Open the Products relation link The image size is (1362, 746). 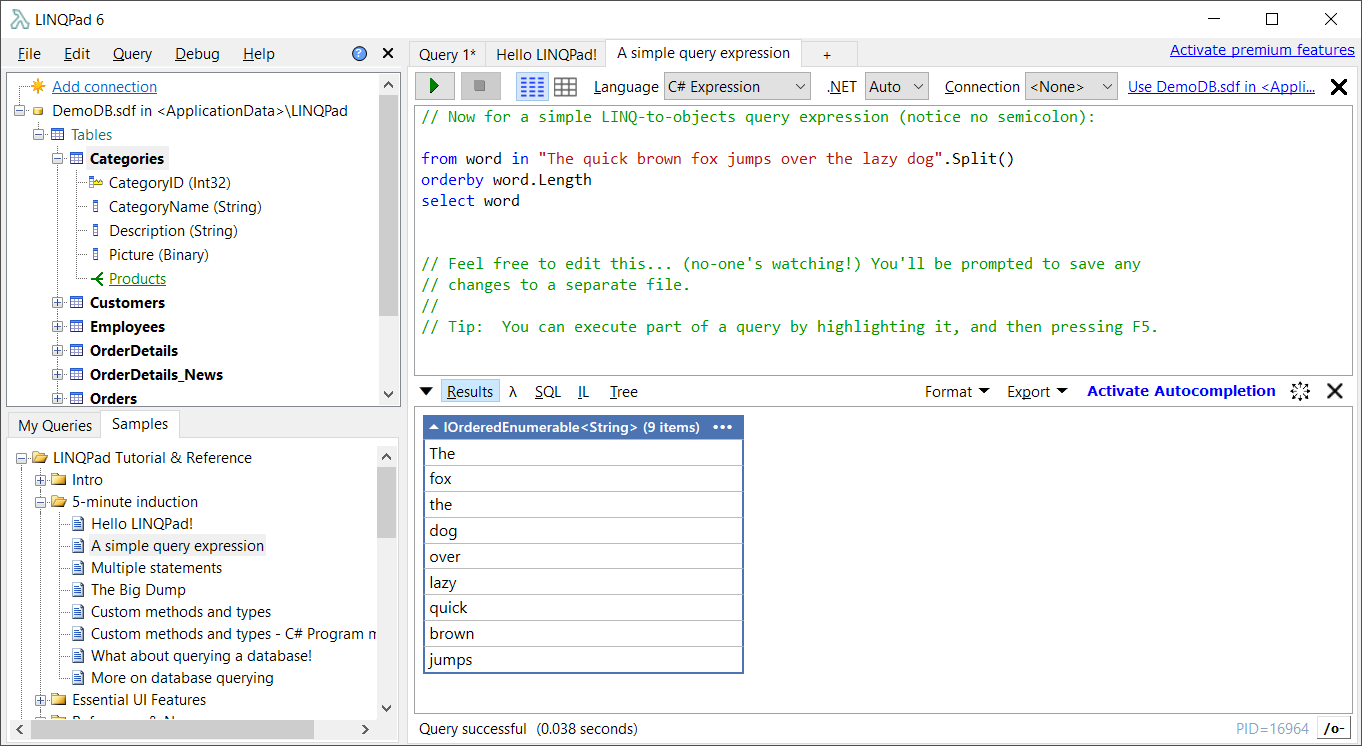137,279
